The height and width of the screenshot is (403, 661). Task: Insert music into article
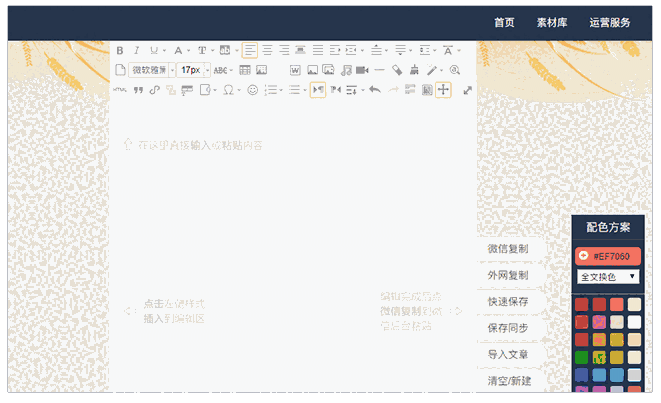pos(346,70)
